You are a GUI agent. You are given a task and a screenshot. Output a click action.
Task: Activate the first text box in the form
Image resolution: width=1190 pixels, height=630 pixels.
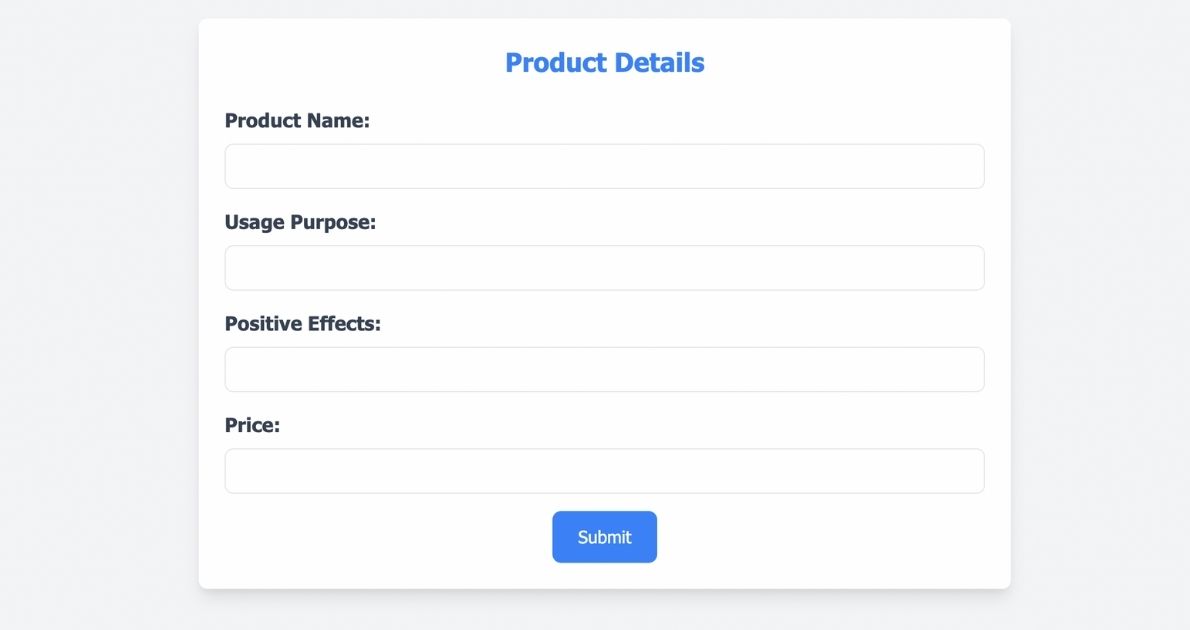coord(604,166)
